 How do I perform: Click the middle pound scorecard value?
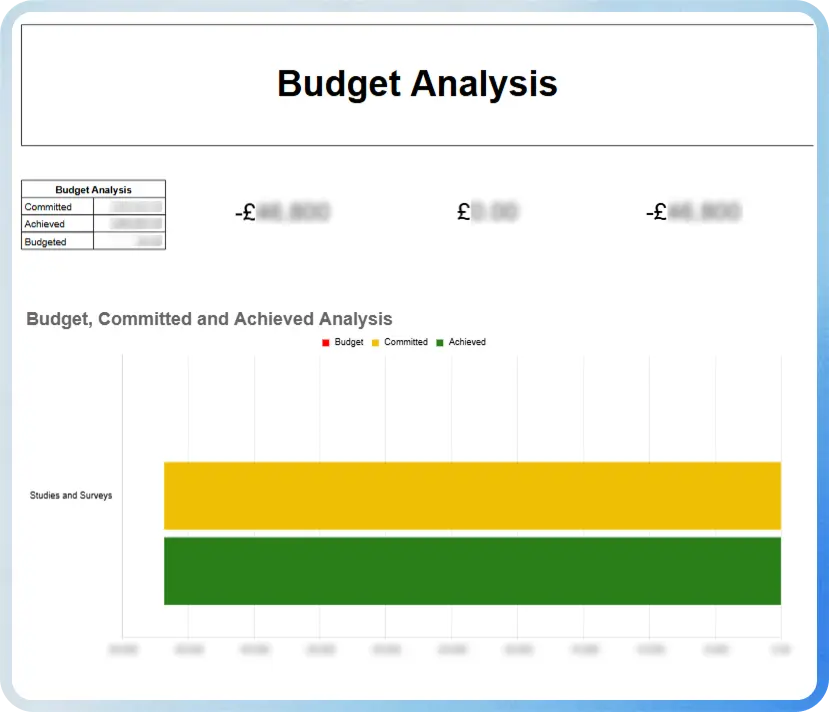point(488,211)
